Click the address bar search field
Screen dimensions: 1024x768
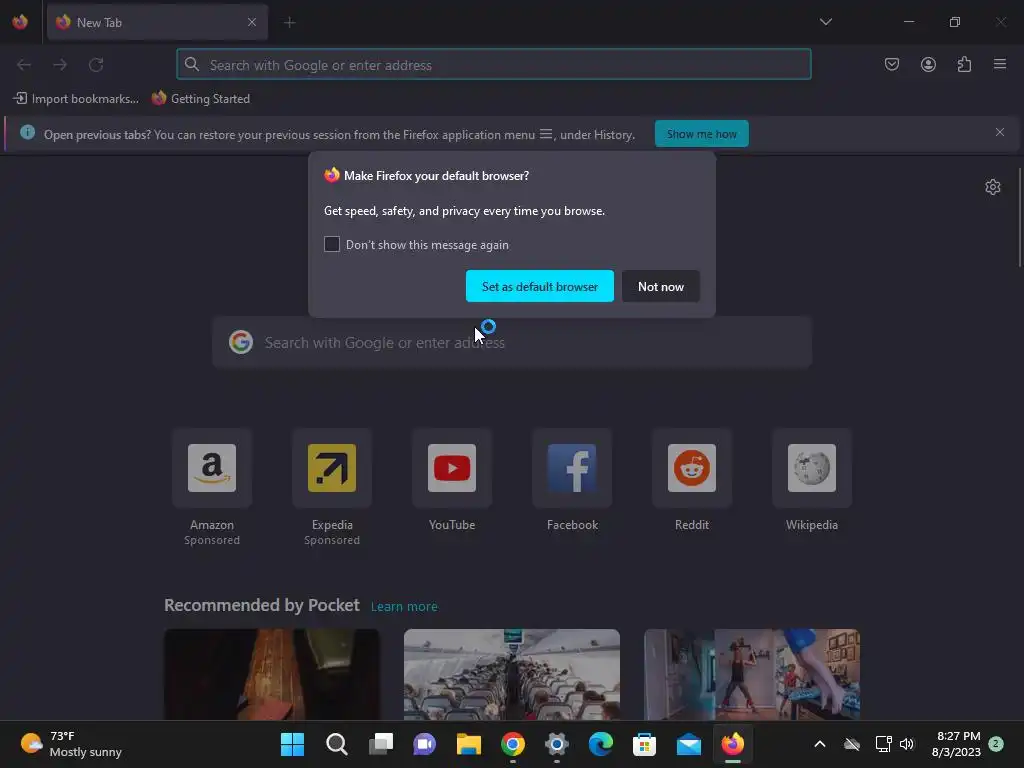coord(494,65)
